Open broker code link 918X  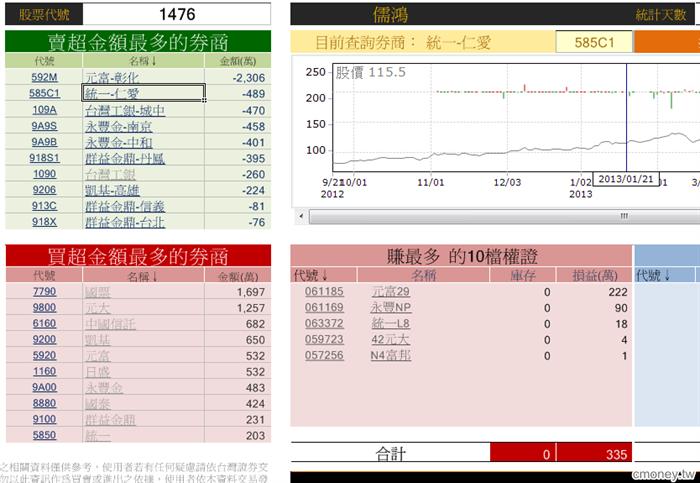point(44,222)
